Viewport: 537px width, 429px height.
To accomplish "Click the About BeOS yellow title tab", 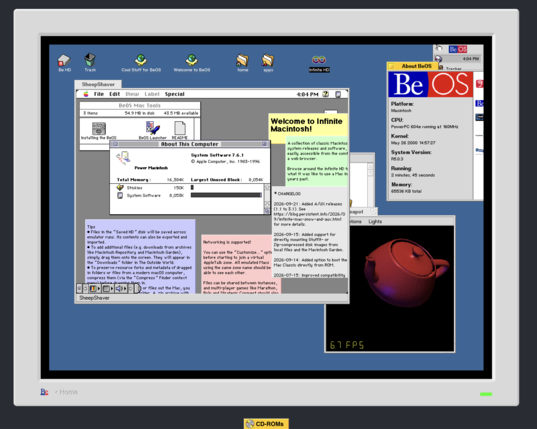I will point(412,66).
